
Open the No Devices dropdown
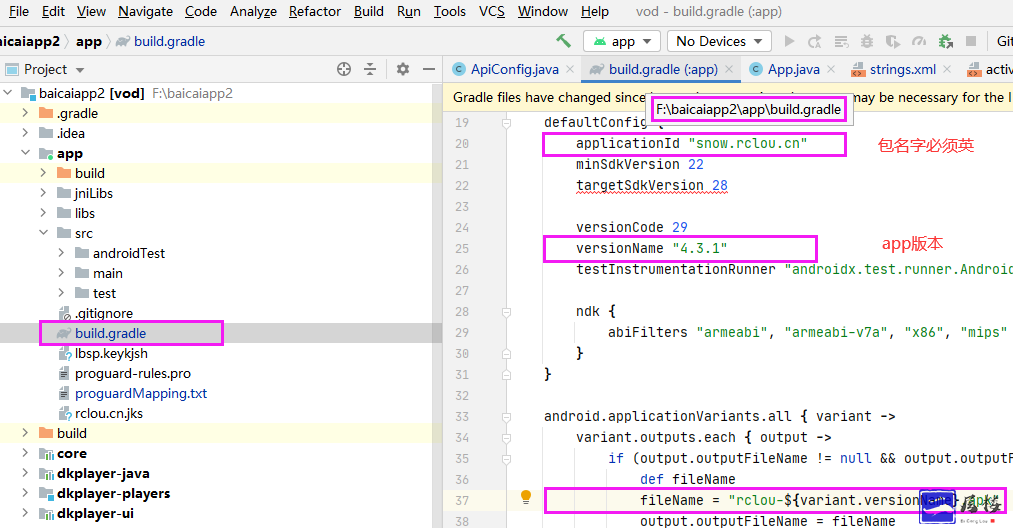[719, 41]
